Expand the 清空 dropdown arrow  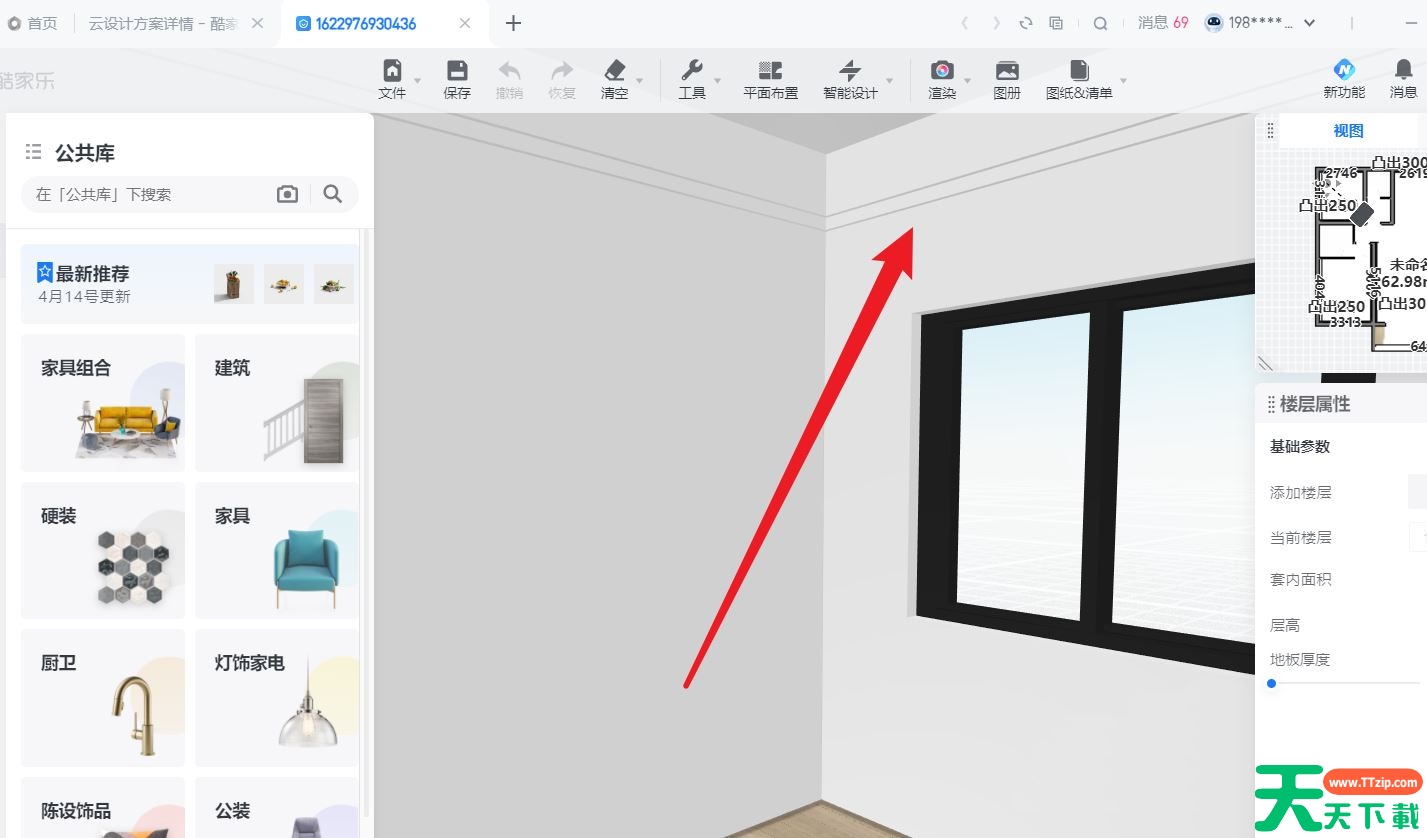coord(640,81)
